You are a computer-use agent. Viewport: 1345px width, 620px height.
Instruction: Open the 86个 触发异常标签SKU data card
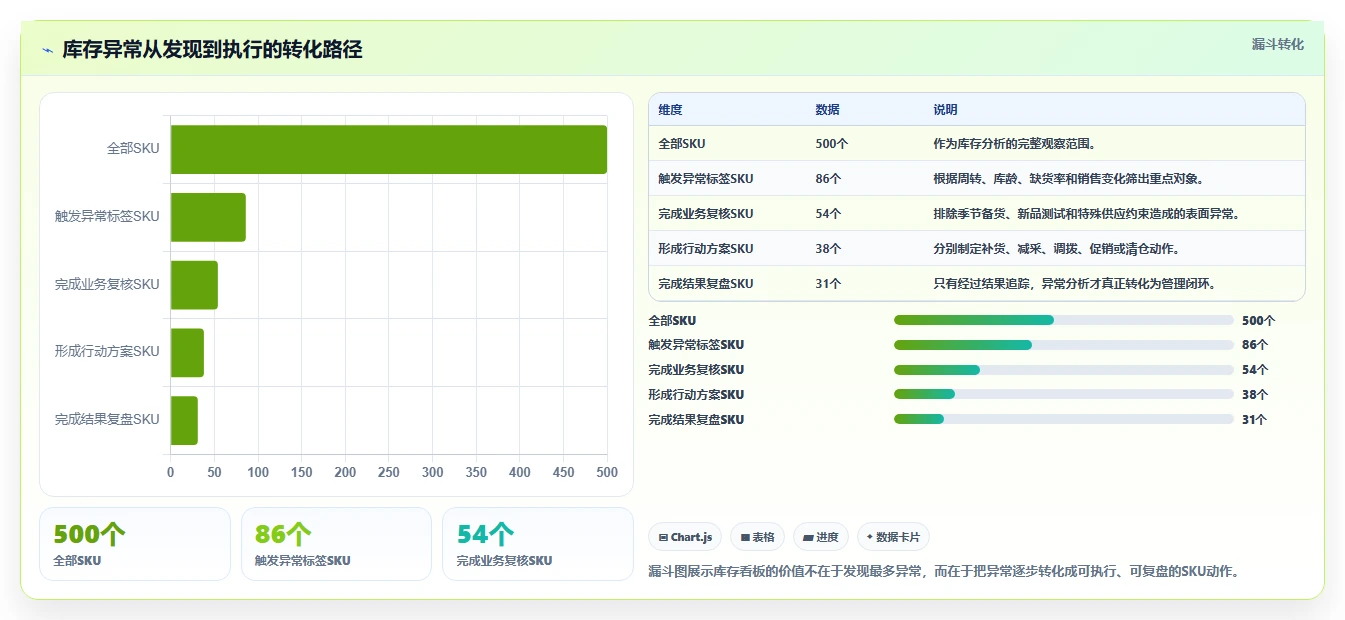coord(336,544)
